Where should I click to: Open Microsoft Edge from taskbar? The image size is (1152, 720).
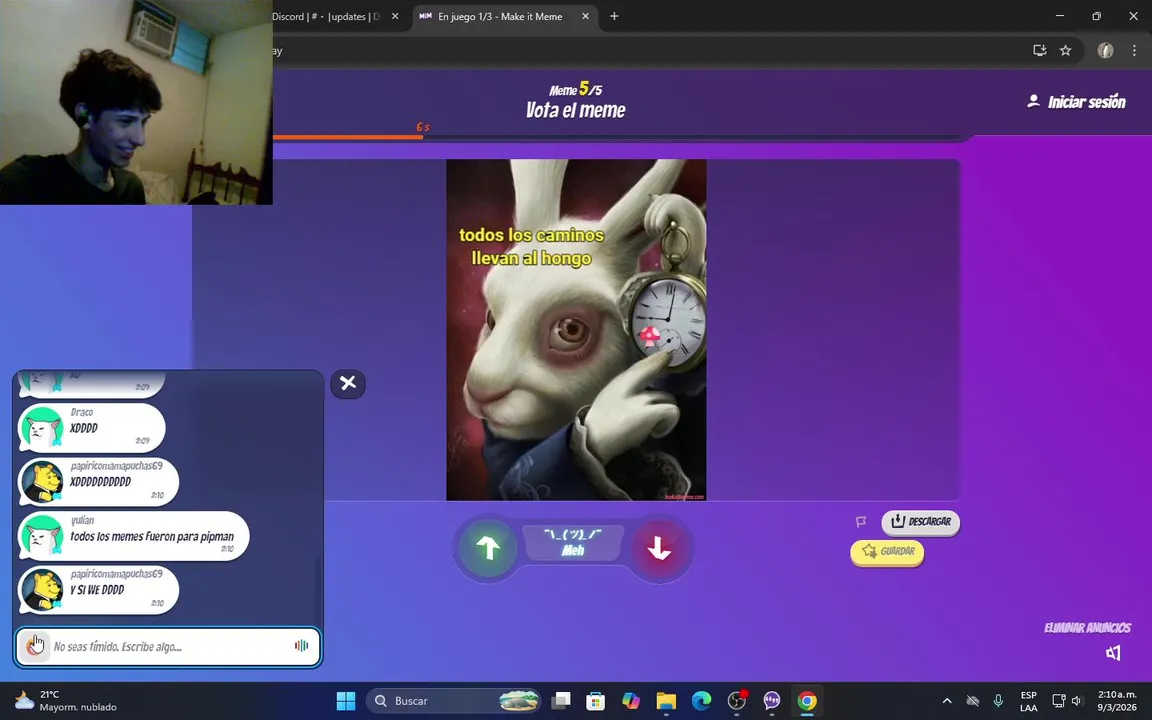[x=702, y=701]
